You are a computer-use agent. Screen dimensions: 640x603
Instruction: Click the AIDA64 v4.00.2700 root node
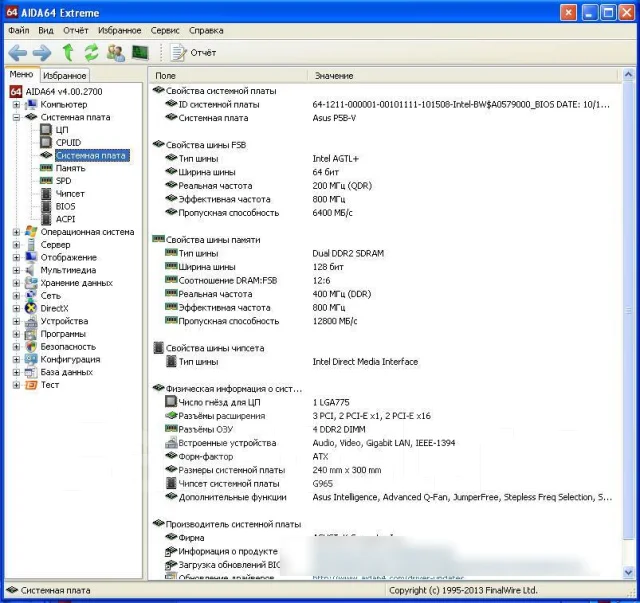pyautogui.click(x=64, y=91)
